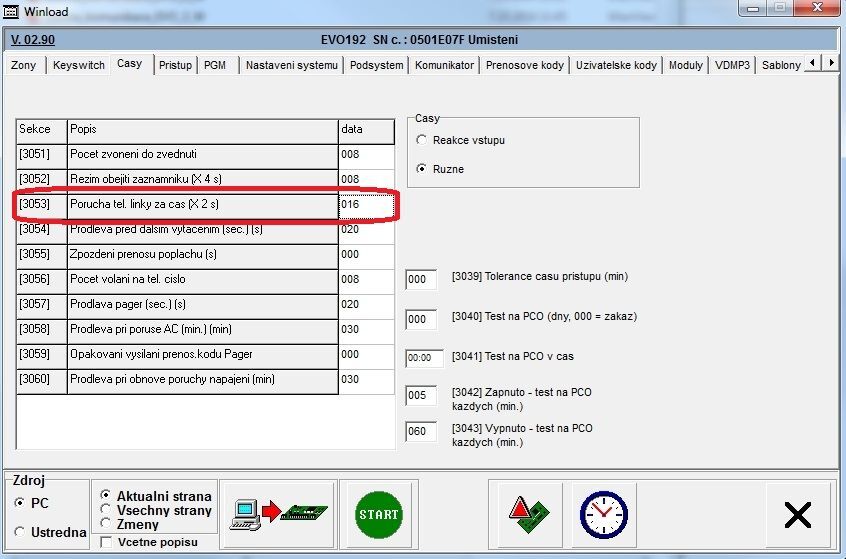Click the 3041 Test na PCO time field
Viewport: 846px width, 559px height.
(x=424, y=357)
